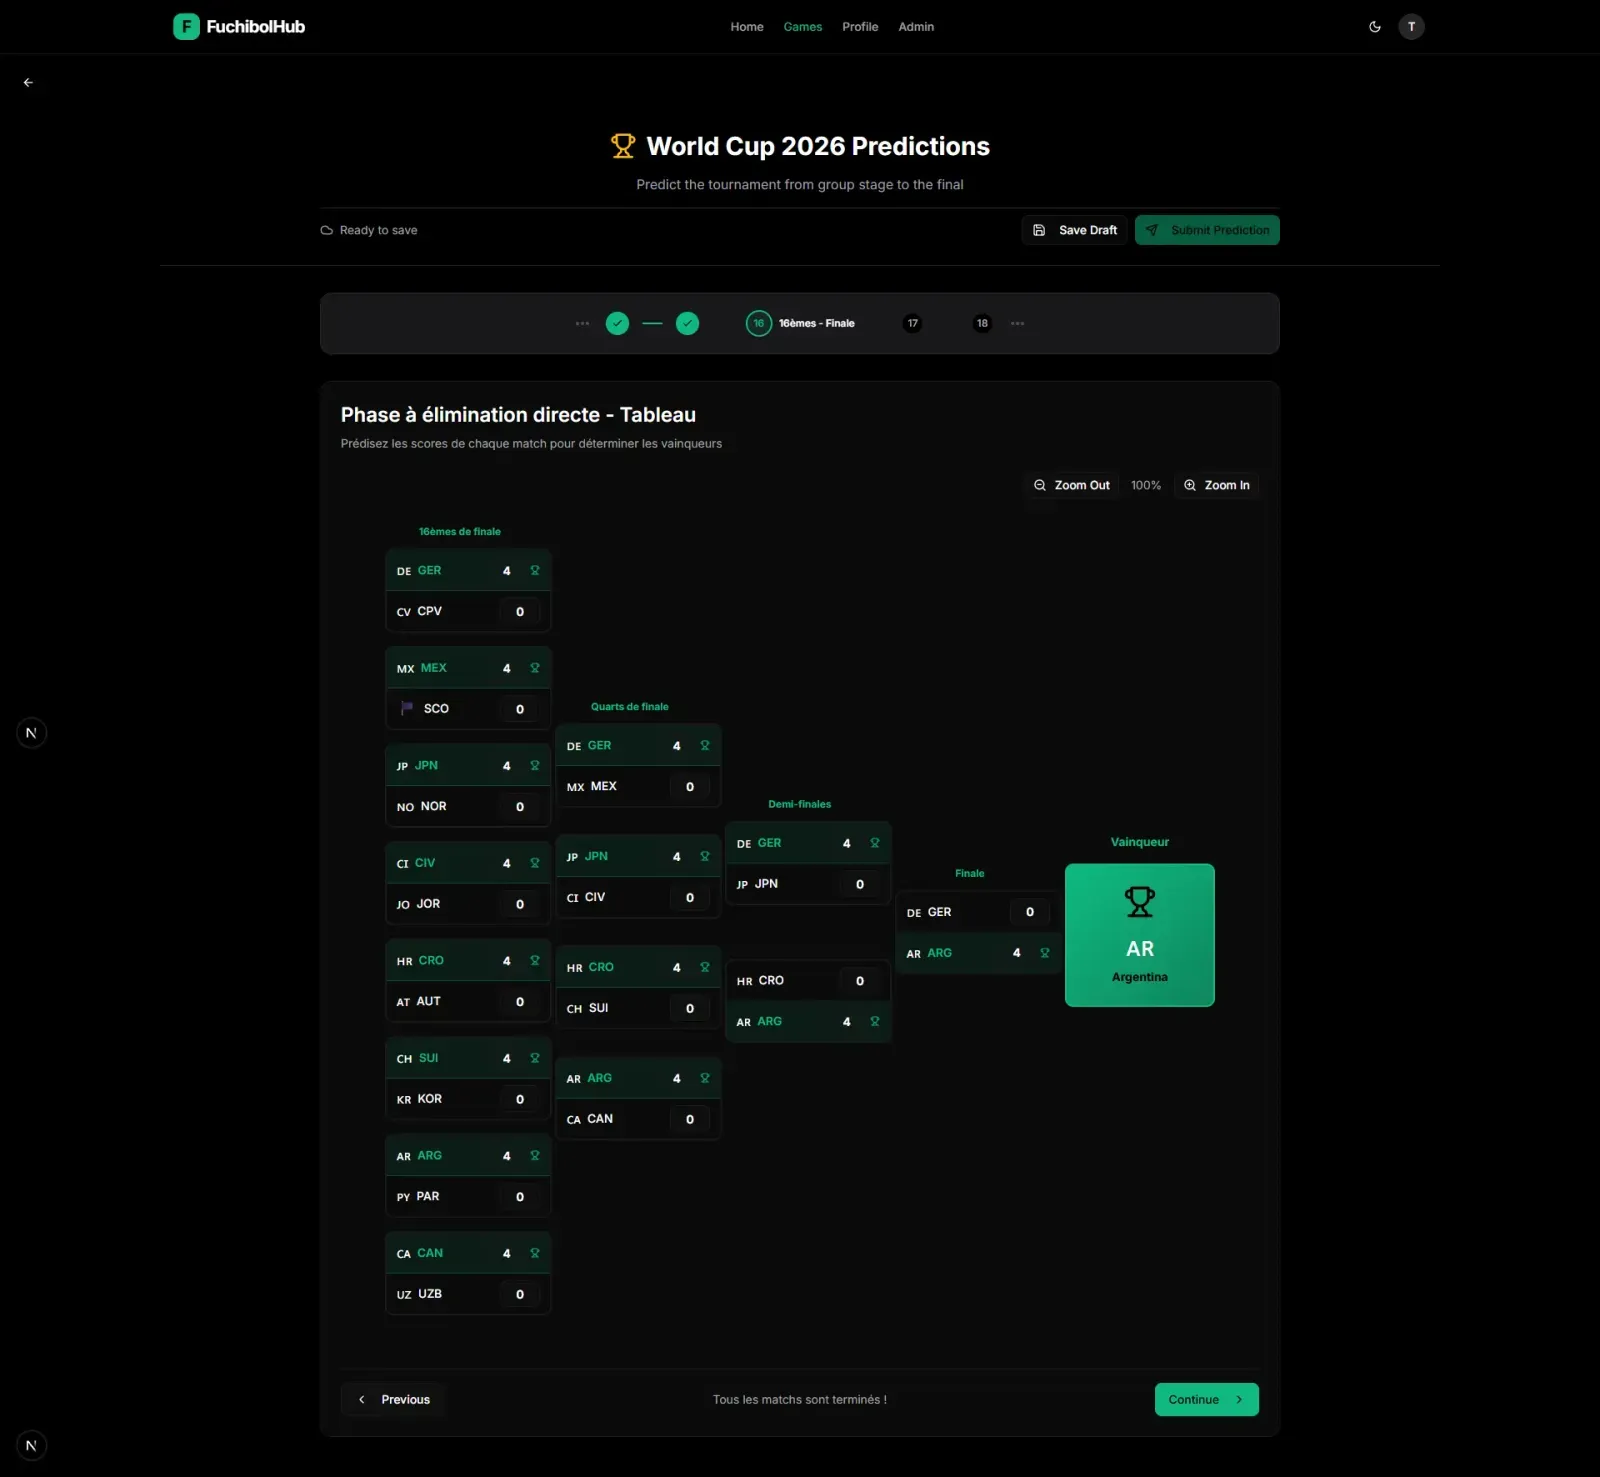Click semi-final JPN score field
This screenshot has height=1477, width=1600.
(859, 884)
